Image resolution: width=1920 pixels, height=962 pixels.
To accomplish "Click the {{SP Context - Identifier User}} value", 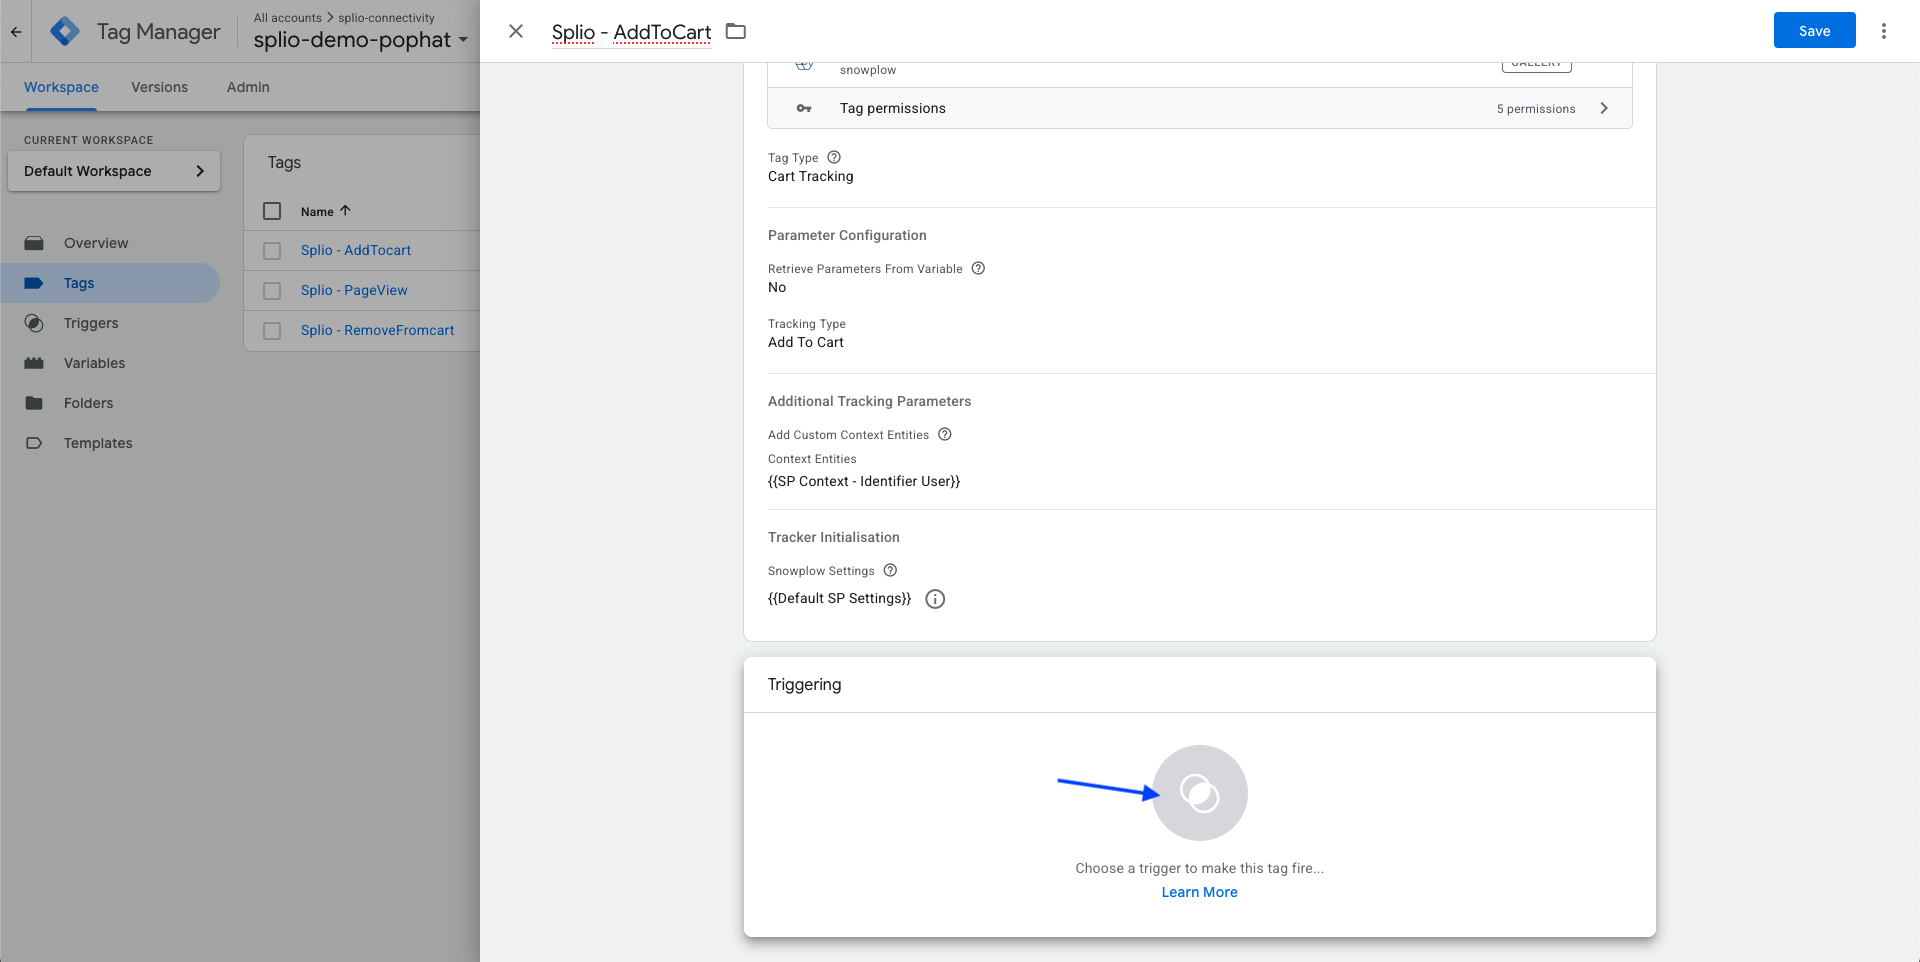I will click(864, 481).
